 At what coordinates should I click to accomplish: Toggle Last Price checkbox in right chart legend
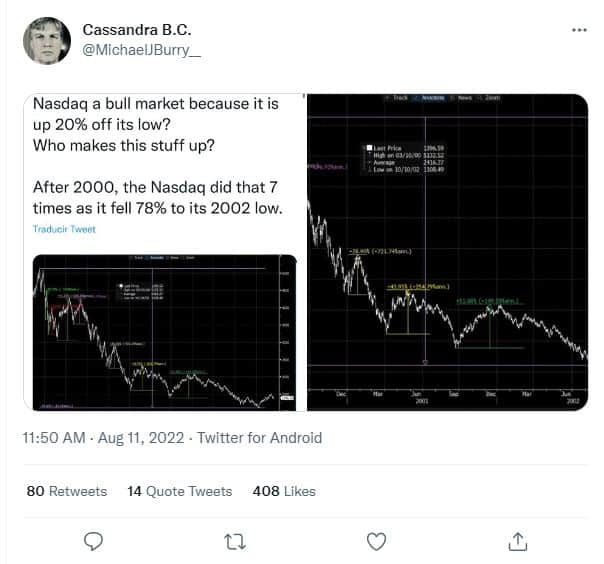click(369, 148)
